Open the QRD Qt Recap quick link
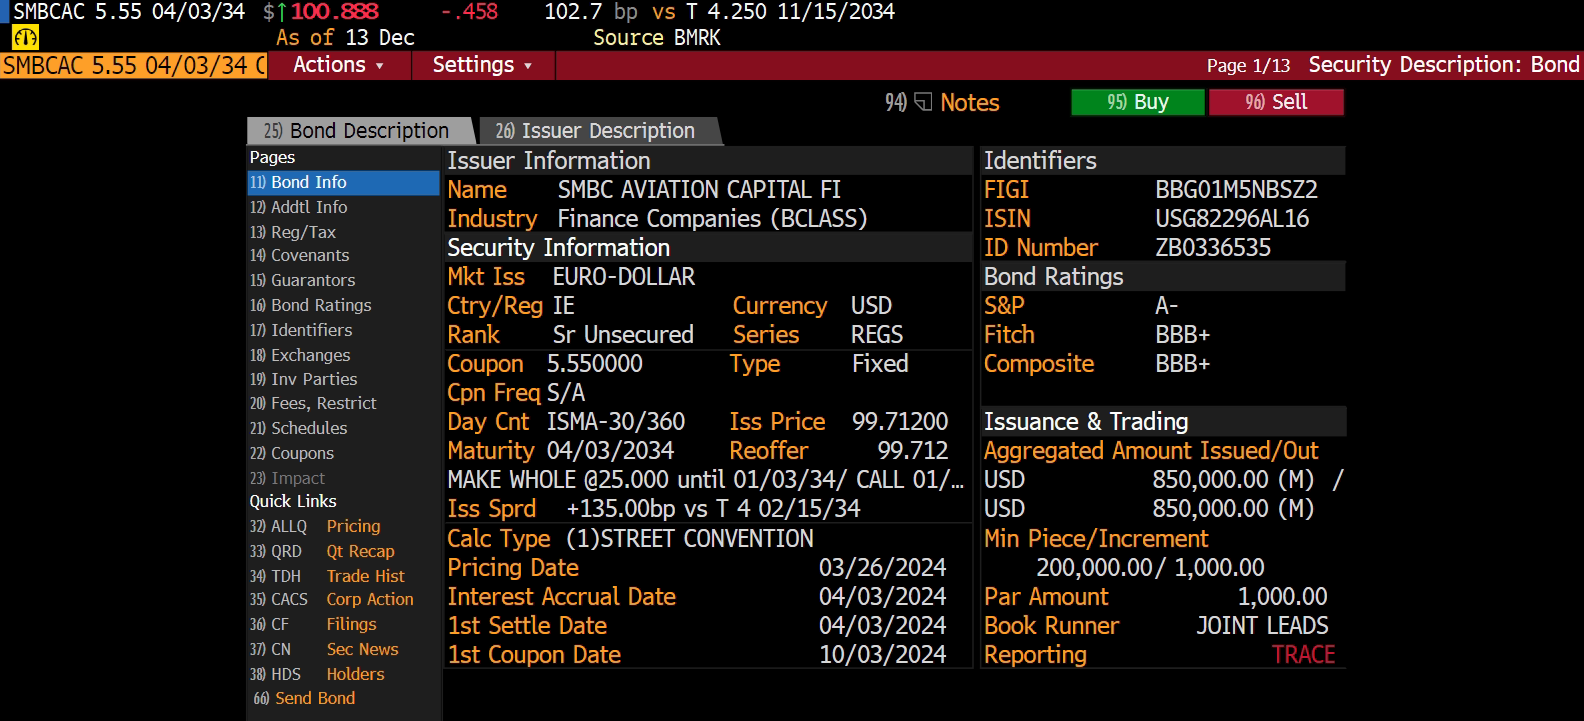The height and width of the screenshot is (721, 1584). pos(322,551)
